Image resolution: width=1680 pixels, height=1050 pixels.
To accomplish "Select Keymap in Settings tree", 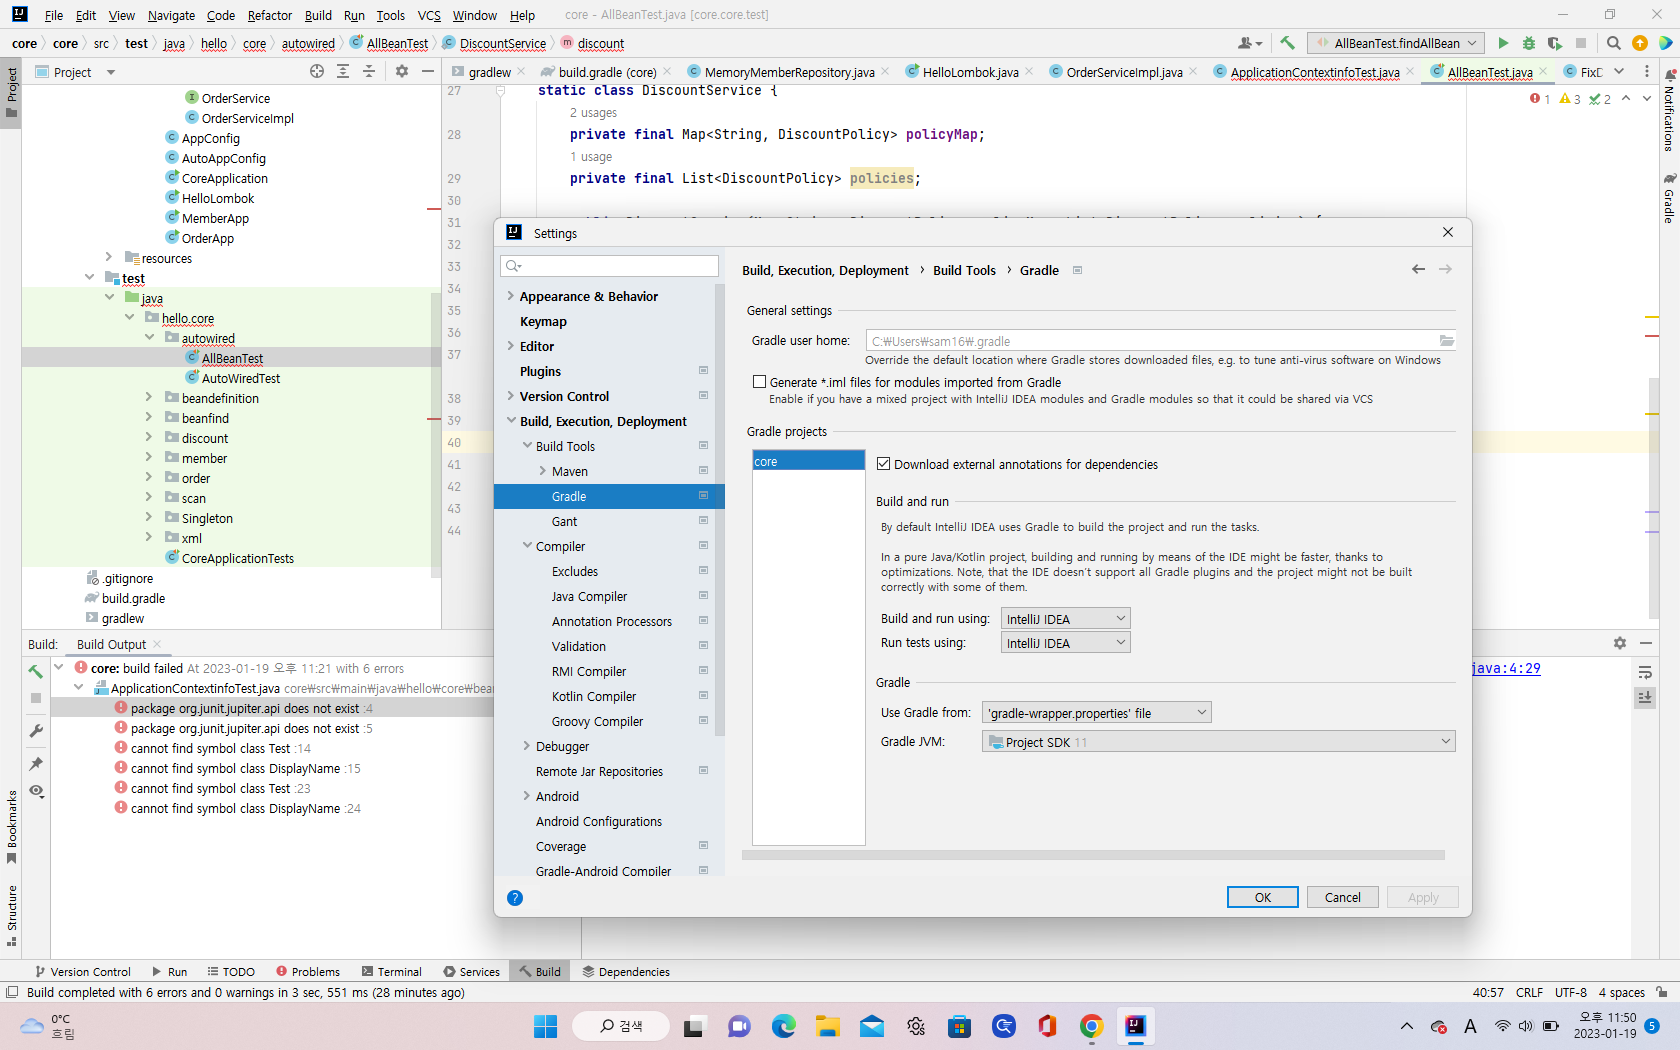I will coord(543,321).
